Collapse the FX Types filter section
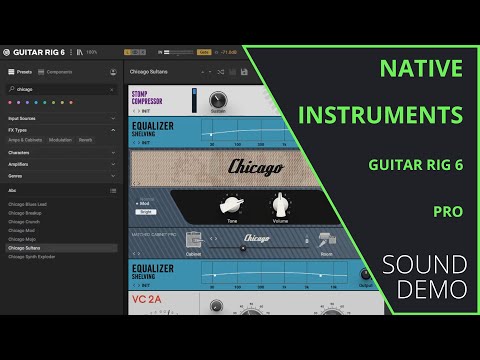 pos(62,130)
